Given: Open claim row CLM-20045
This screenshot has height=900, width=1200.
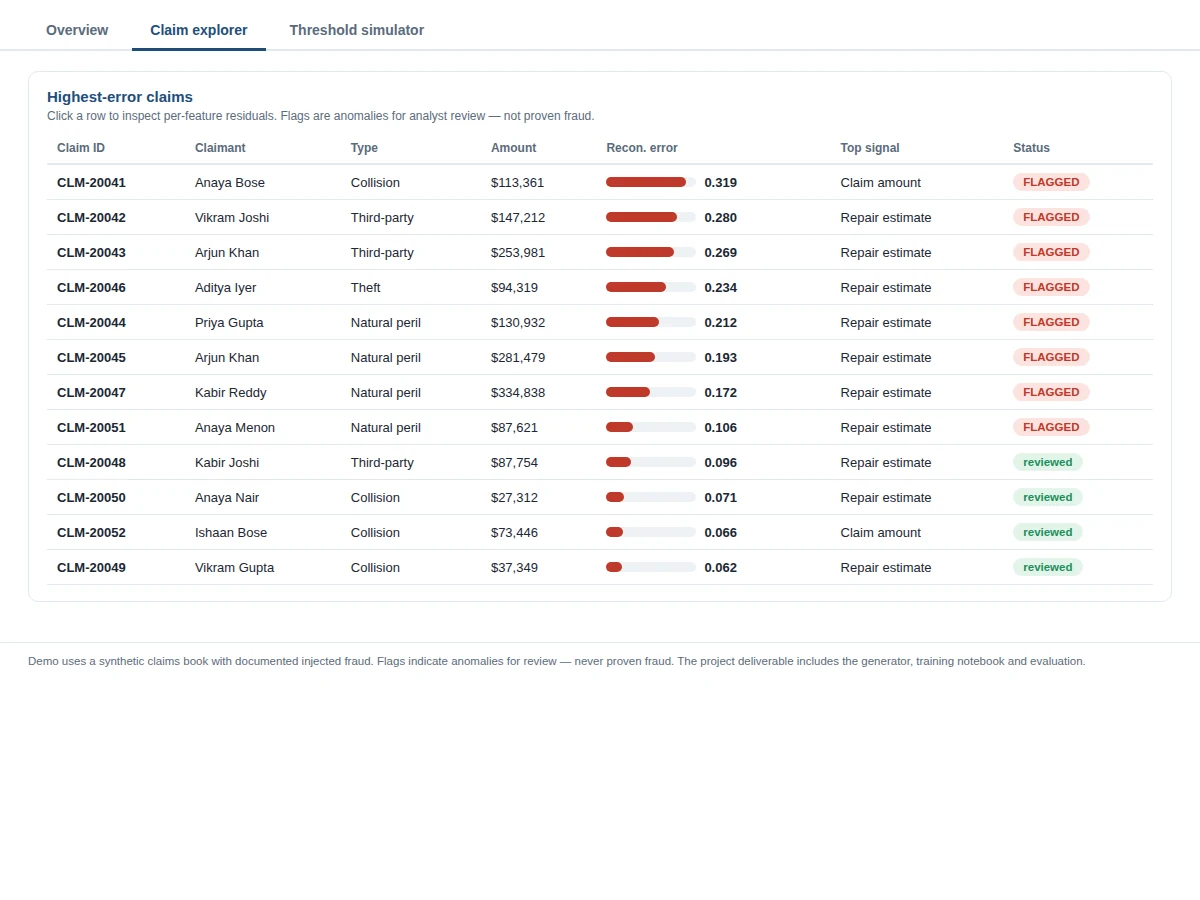Looking at the screenshot, I should coord(600,357).
